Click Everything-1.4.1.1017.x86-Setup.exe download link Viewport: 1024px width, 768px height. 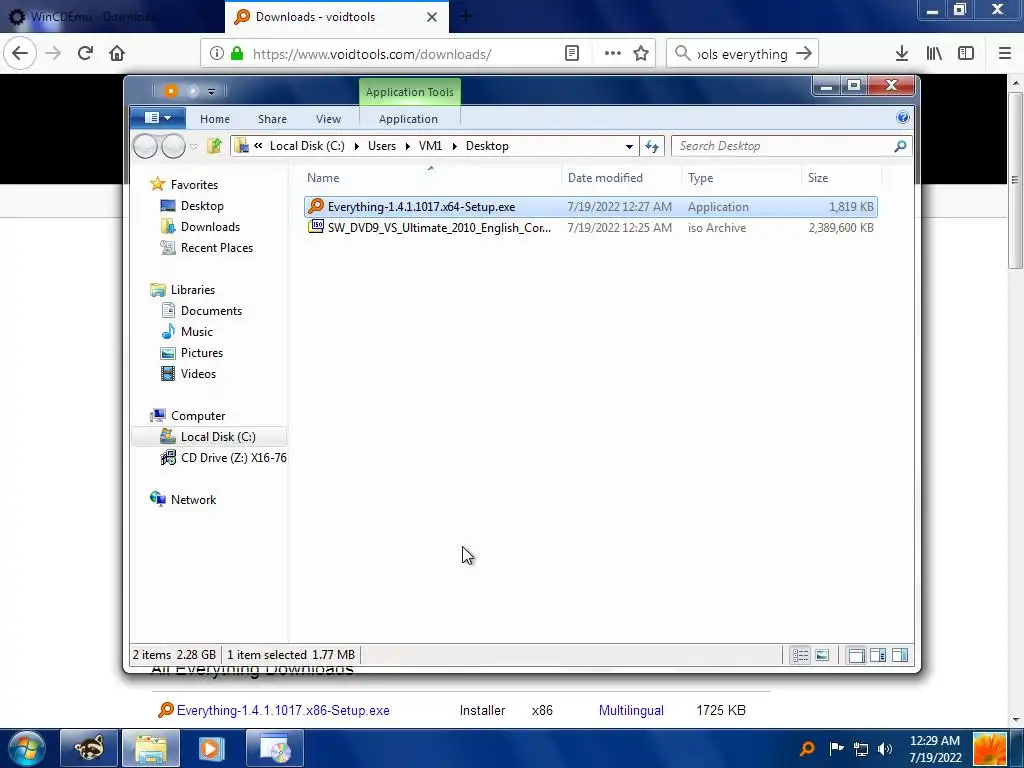pos(283,710)
